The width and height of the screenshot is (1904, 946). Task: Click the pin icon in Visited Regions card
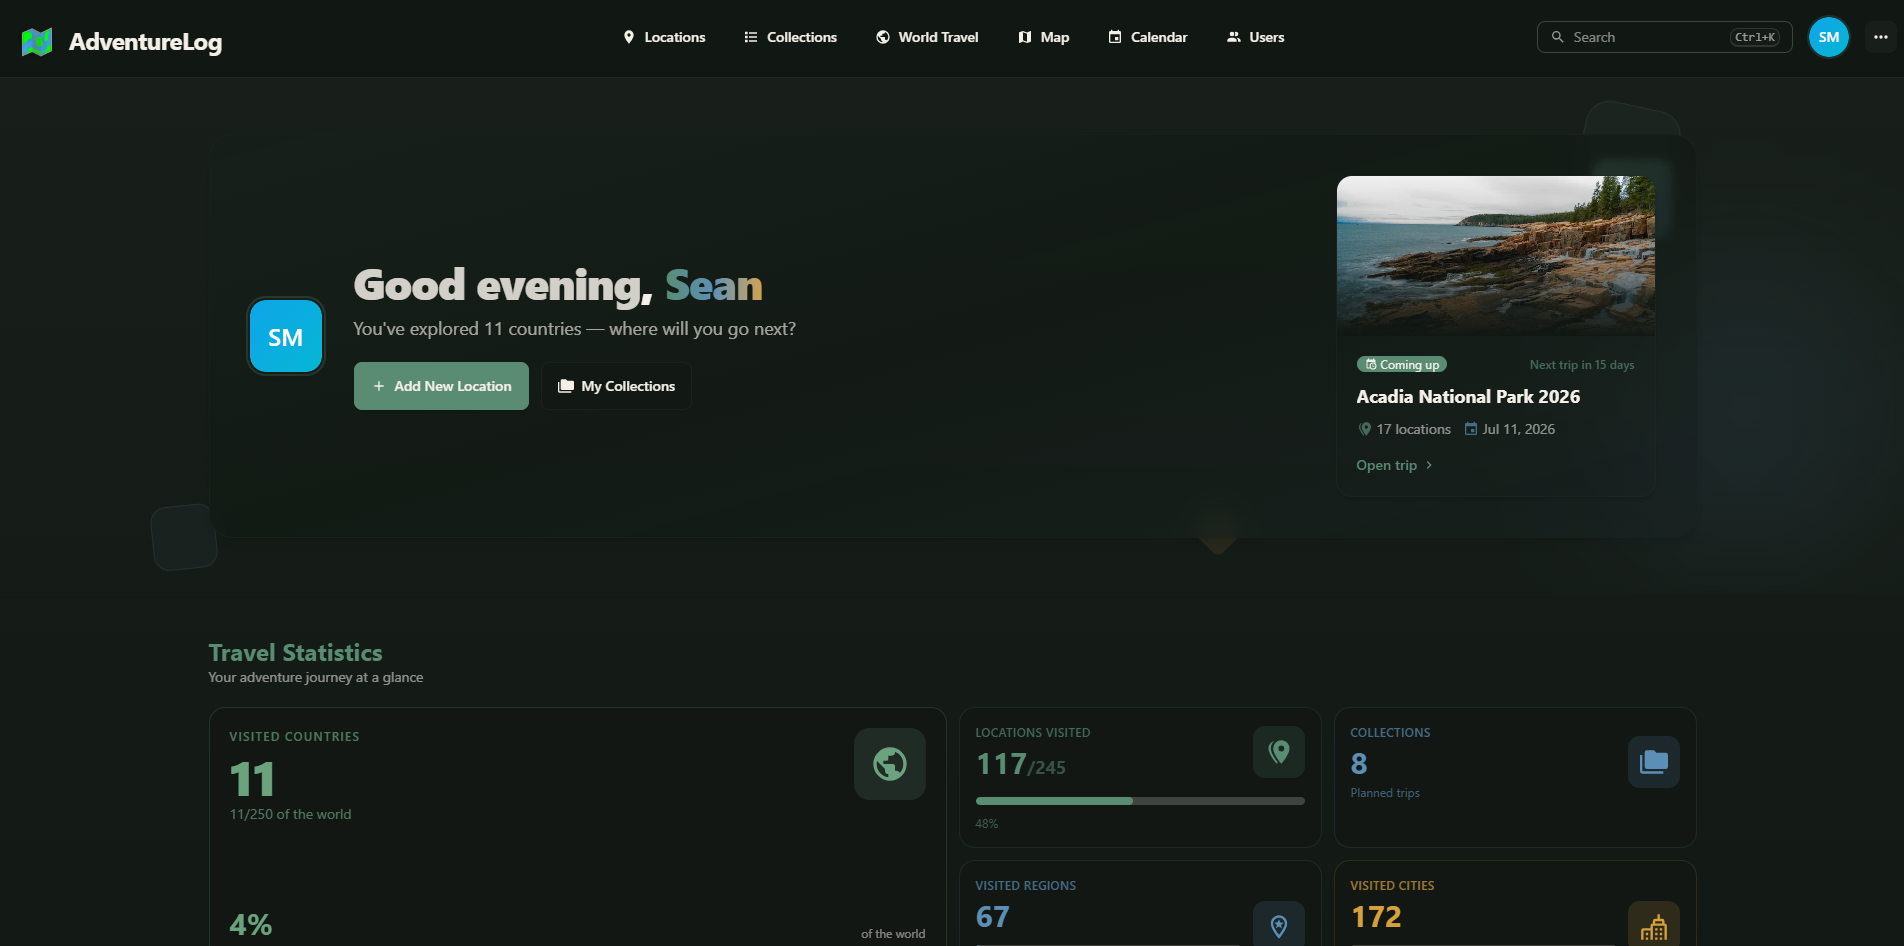pyautogui.click(x=1279, y=927)
